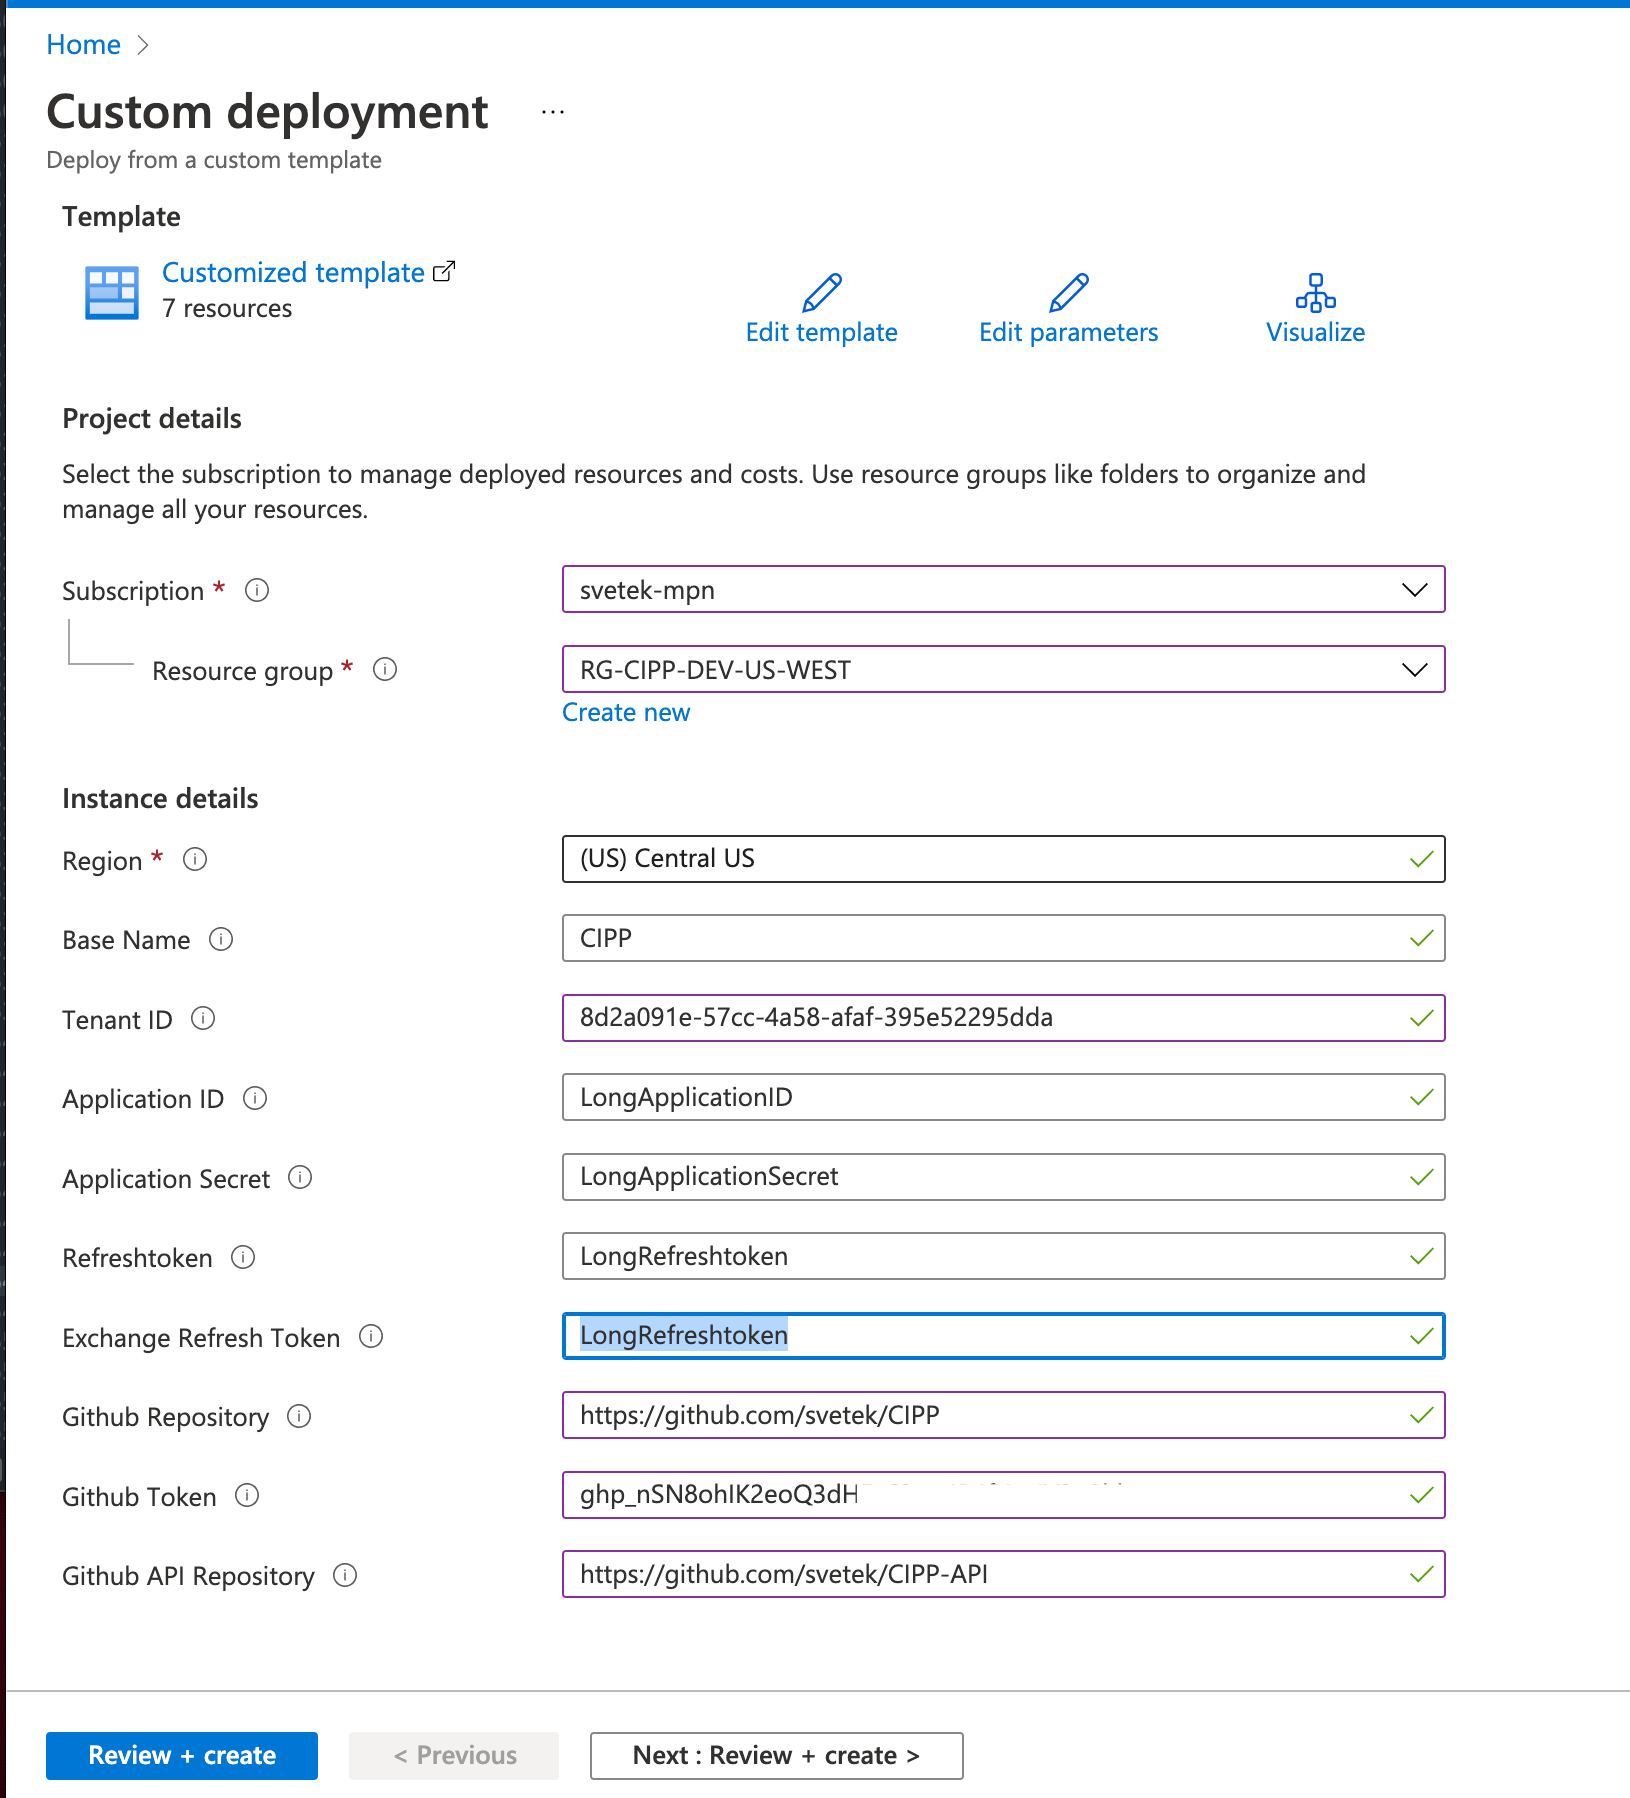View Application Secret info tooltip
This screenshot has height=1798, width=1630.
(299, 1178)
